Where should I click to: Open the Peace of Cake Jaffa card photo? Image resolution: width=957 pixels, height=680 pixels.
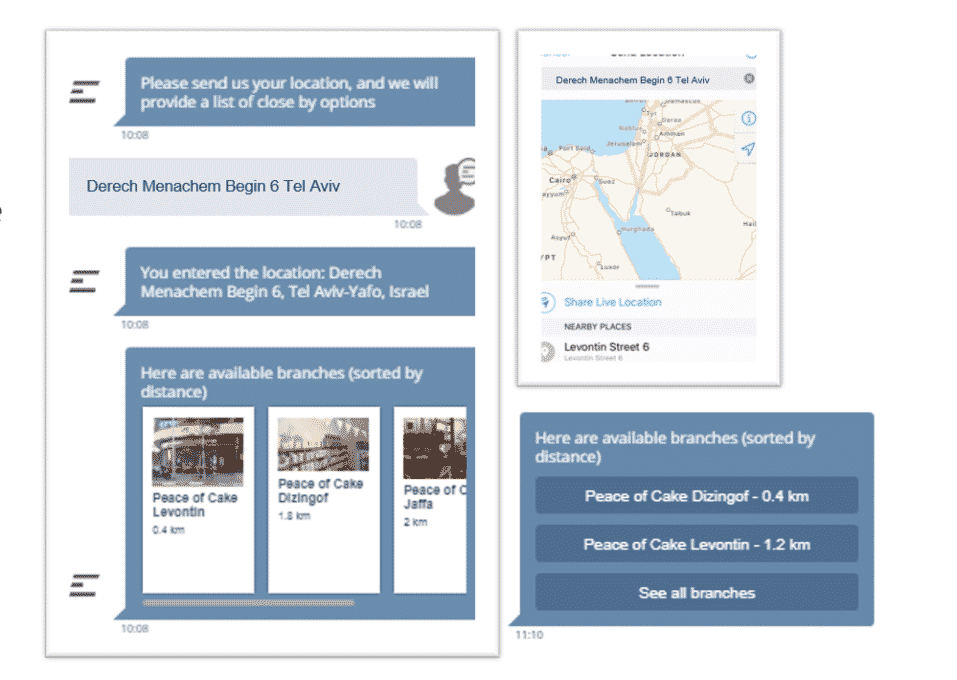pyautogui.click(x=435, y=448)
